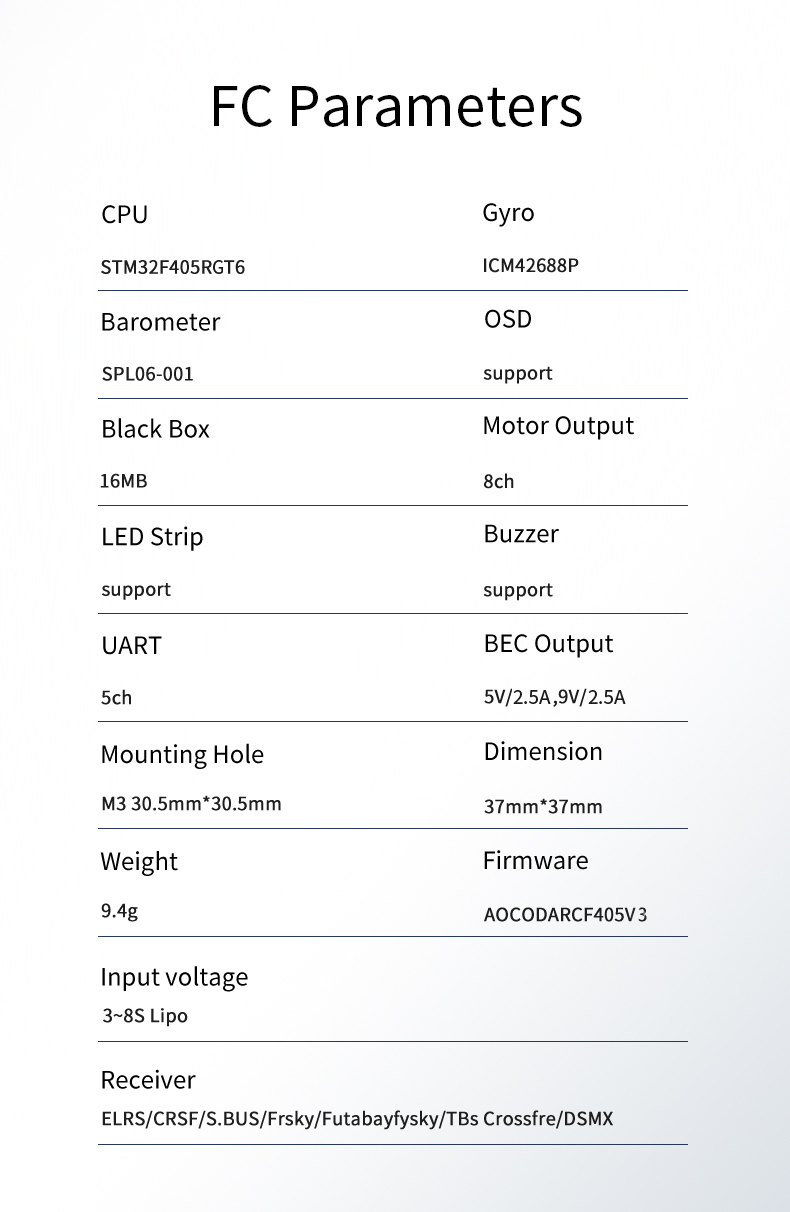Select the OSD label

coord(508,320)
